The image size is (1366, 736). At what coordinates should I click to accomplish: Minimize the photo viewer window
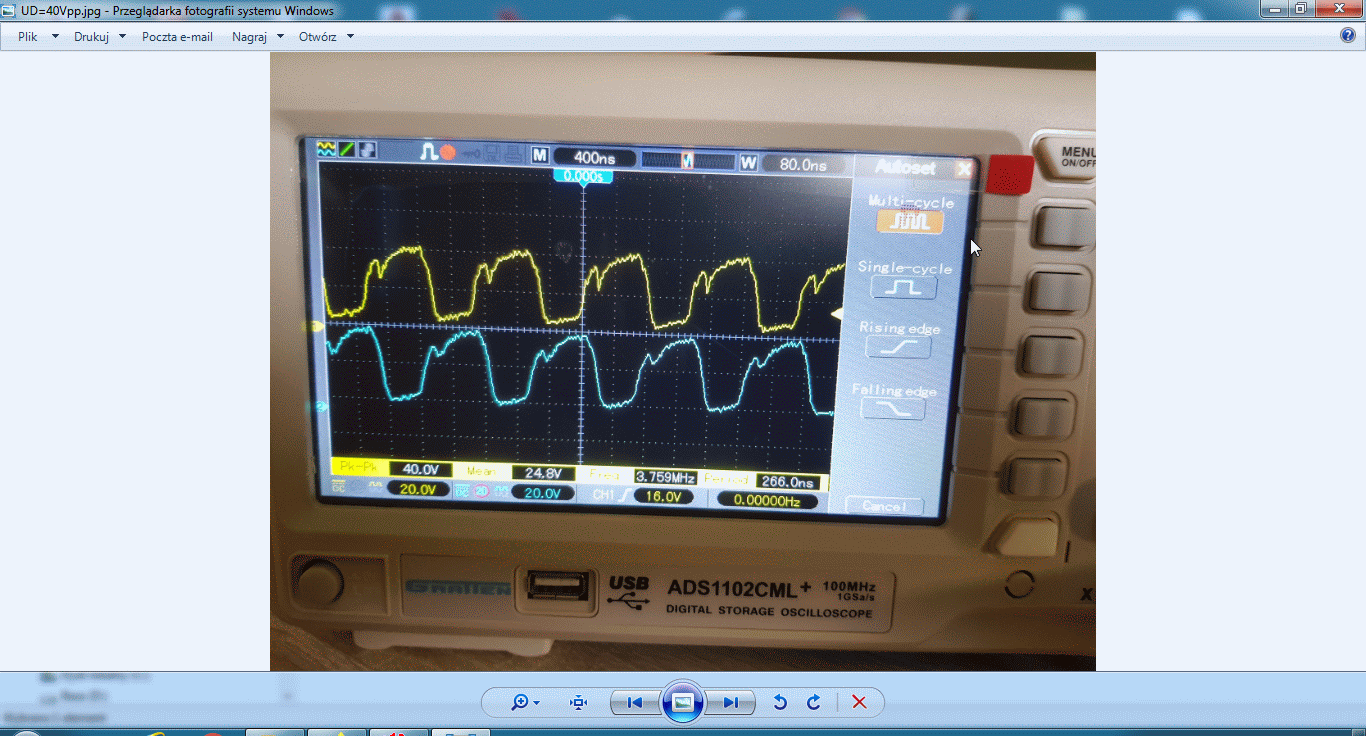(x=1274, y=9)
